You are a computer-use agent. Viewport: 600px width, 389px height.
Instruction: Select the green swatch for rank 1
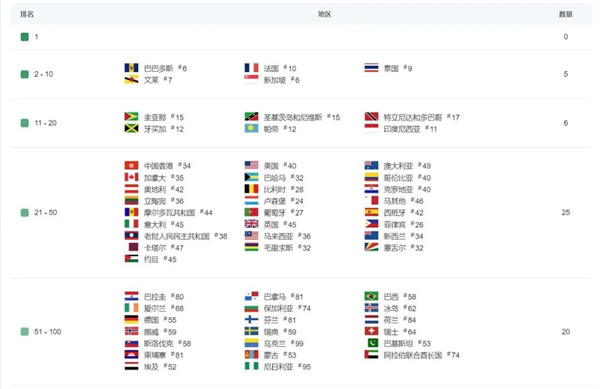tap(24, 37)
